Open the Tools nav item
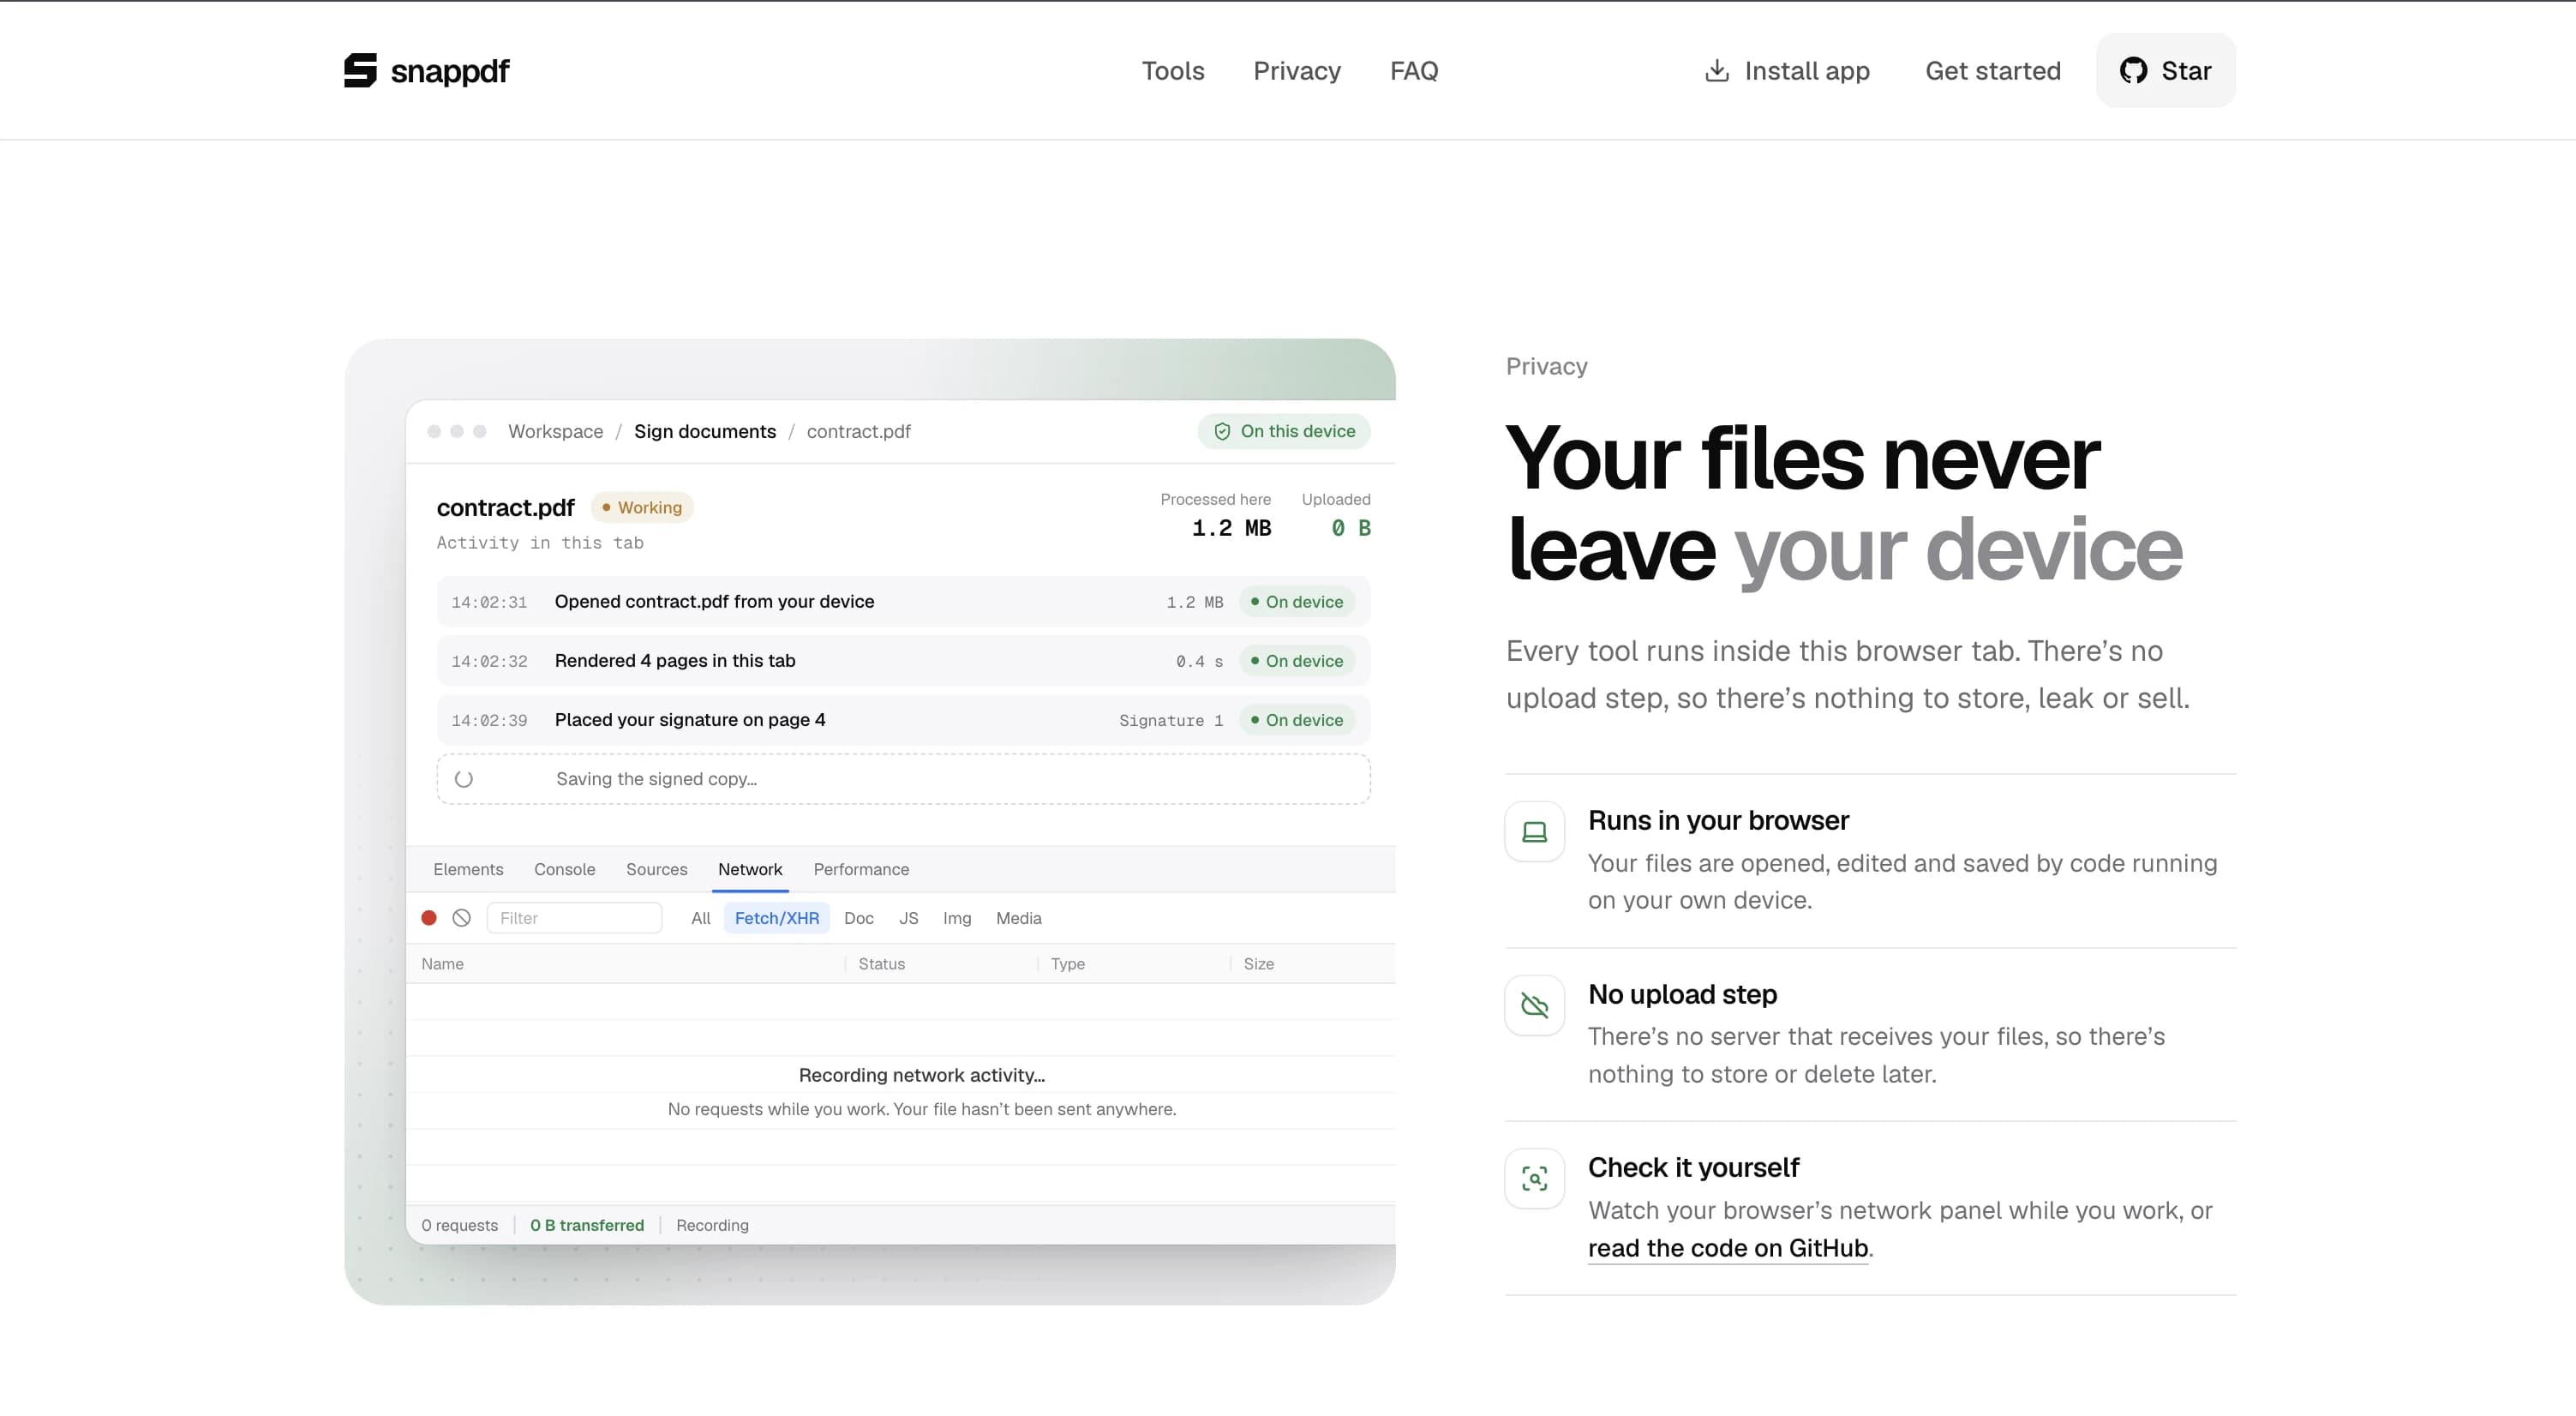This screenshot has height=1416, width=2576. pos(1173,70)
